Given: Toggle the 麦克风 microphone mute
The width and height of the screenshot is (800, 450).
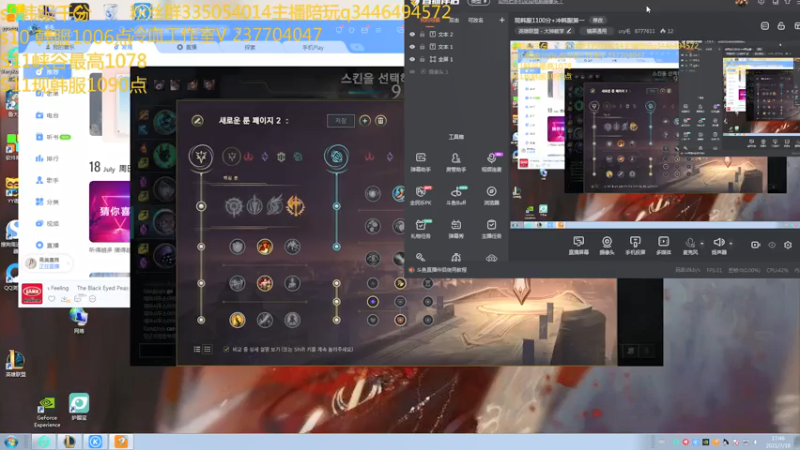Looking at the screenshot, I should tap(690, 245).
